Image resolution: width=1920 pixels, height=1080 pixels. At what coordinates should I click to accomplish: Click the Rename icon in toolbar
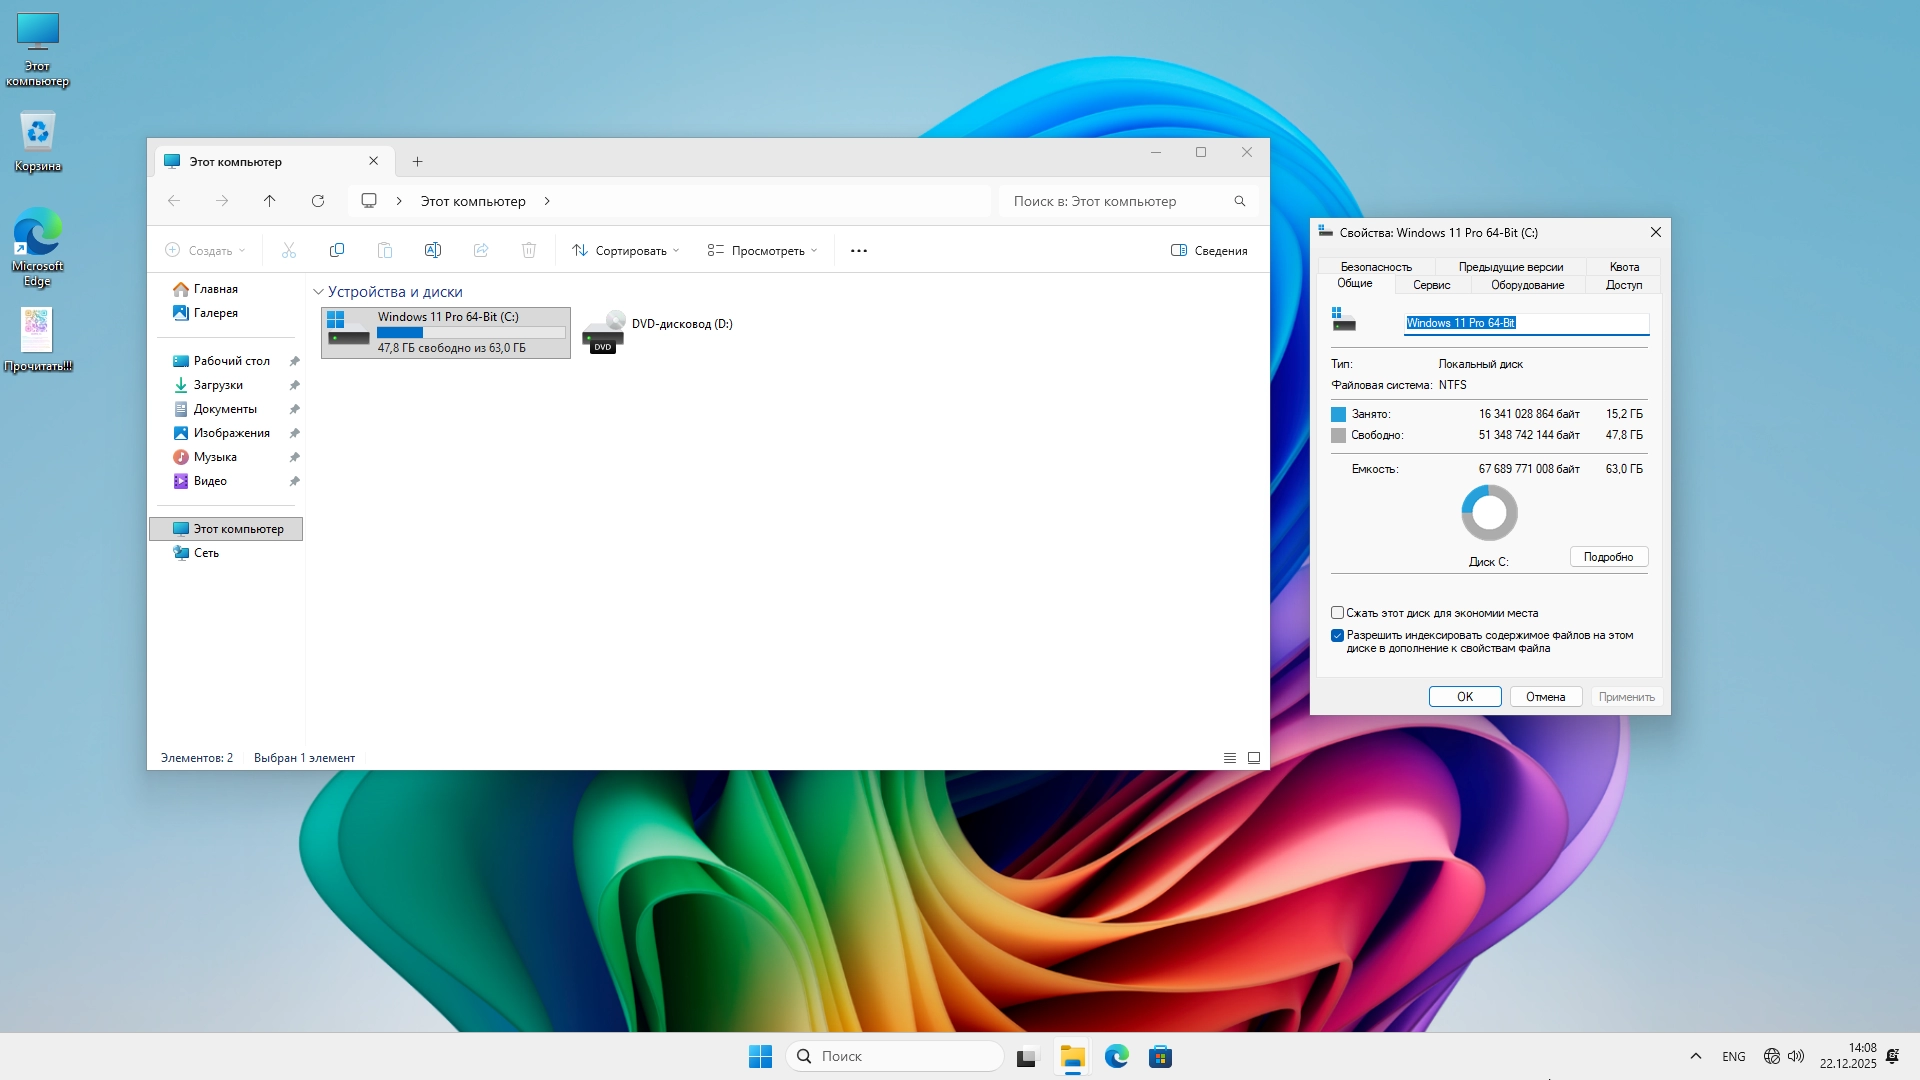point(433,250)
